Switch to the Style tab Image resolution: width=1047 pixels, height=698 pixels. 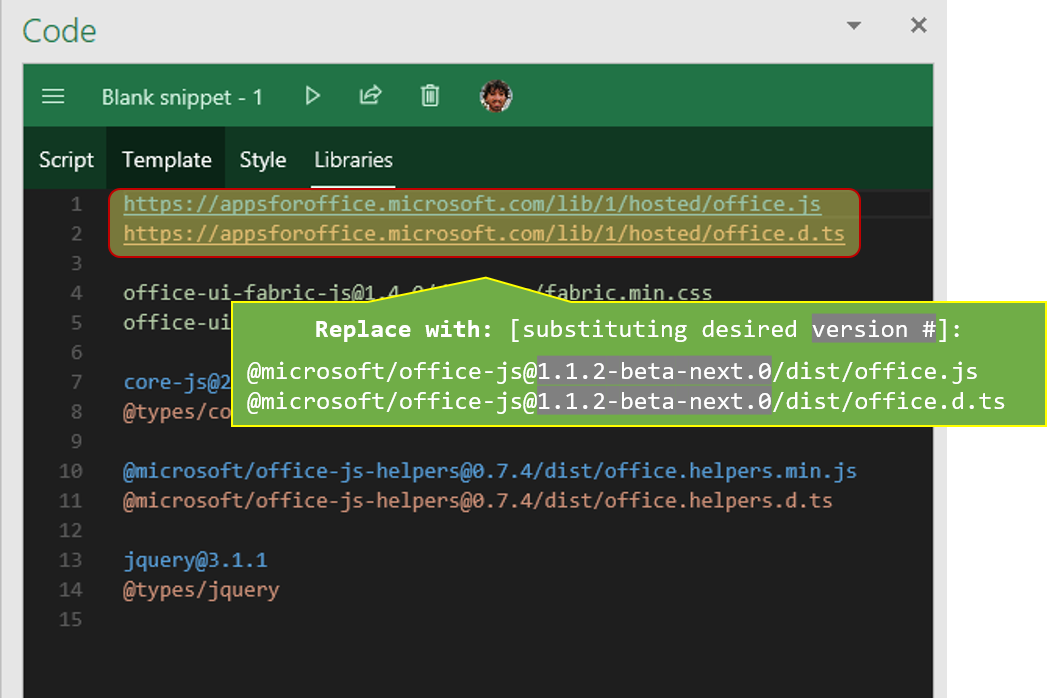point(262,160)
